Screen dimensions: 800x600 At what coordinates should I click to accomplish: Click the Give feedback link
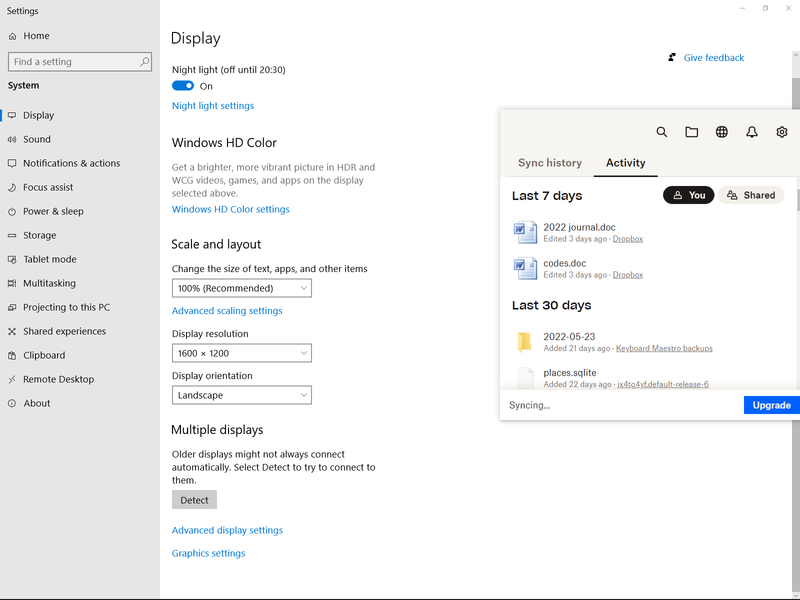[x=714, y=58]
